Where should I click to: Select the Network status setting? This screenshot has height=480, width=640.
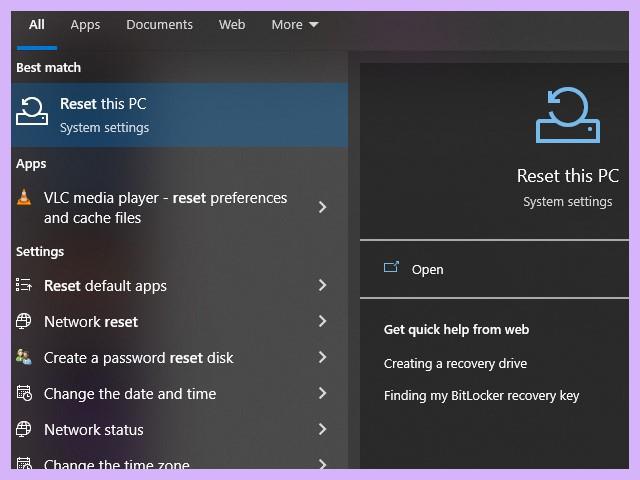coord(180,429)
